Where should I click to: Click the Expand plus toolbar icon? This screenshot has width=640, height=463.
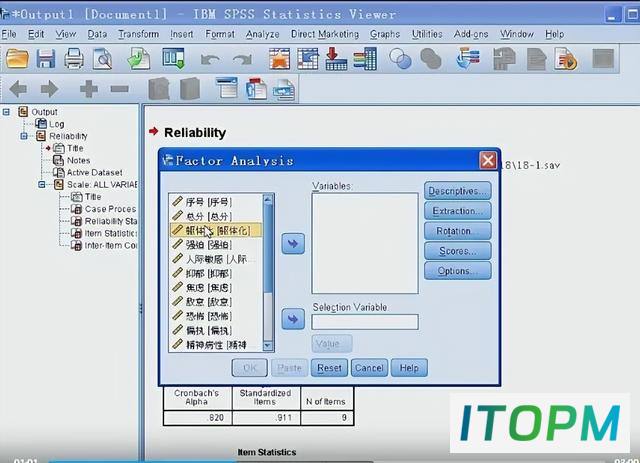point(89,89)
